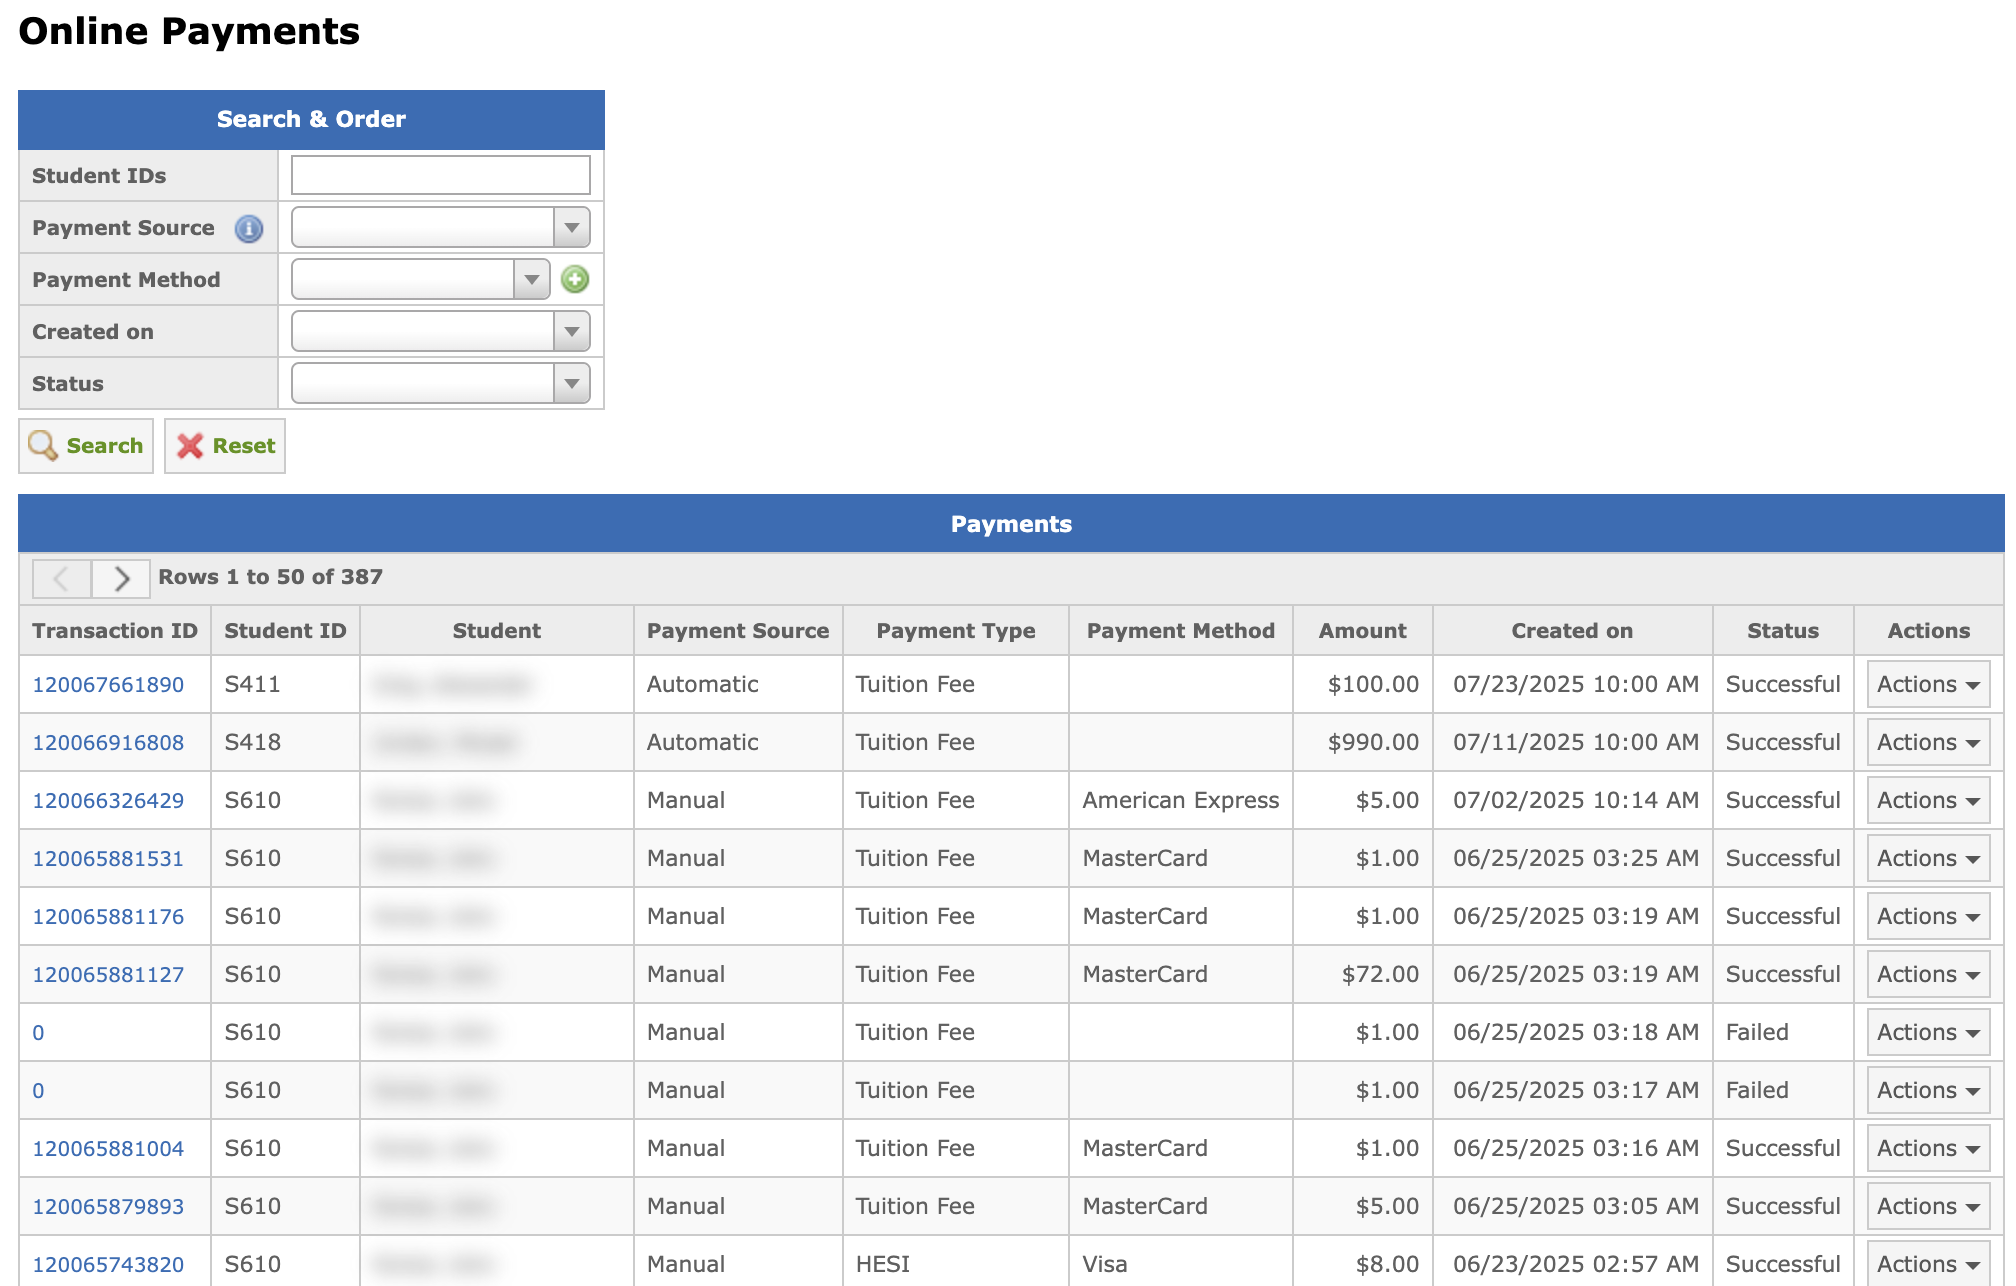Viewport: 2016px width, 1286px height.
Task: Expand the Created on dropdown
Action: (x=441, y=332)
